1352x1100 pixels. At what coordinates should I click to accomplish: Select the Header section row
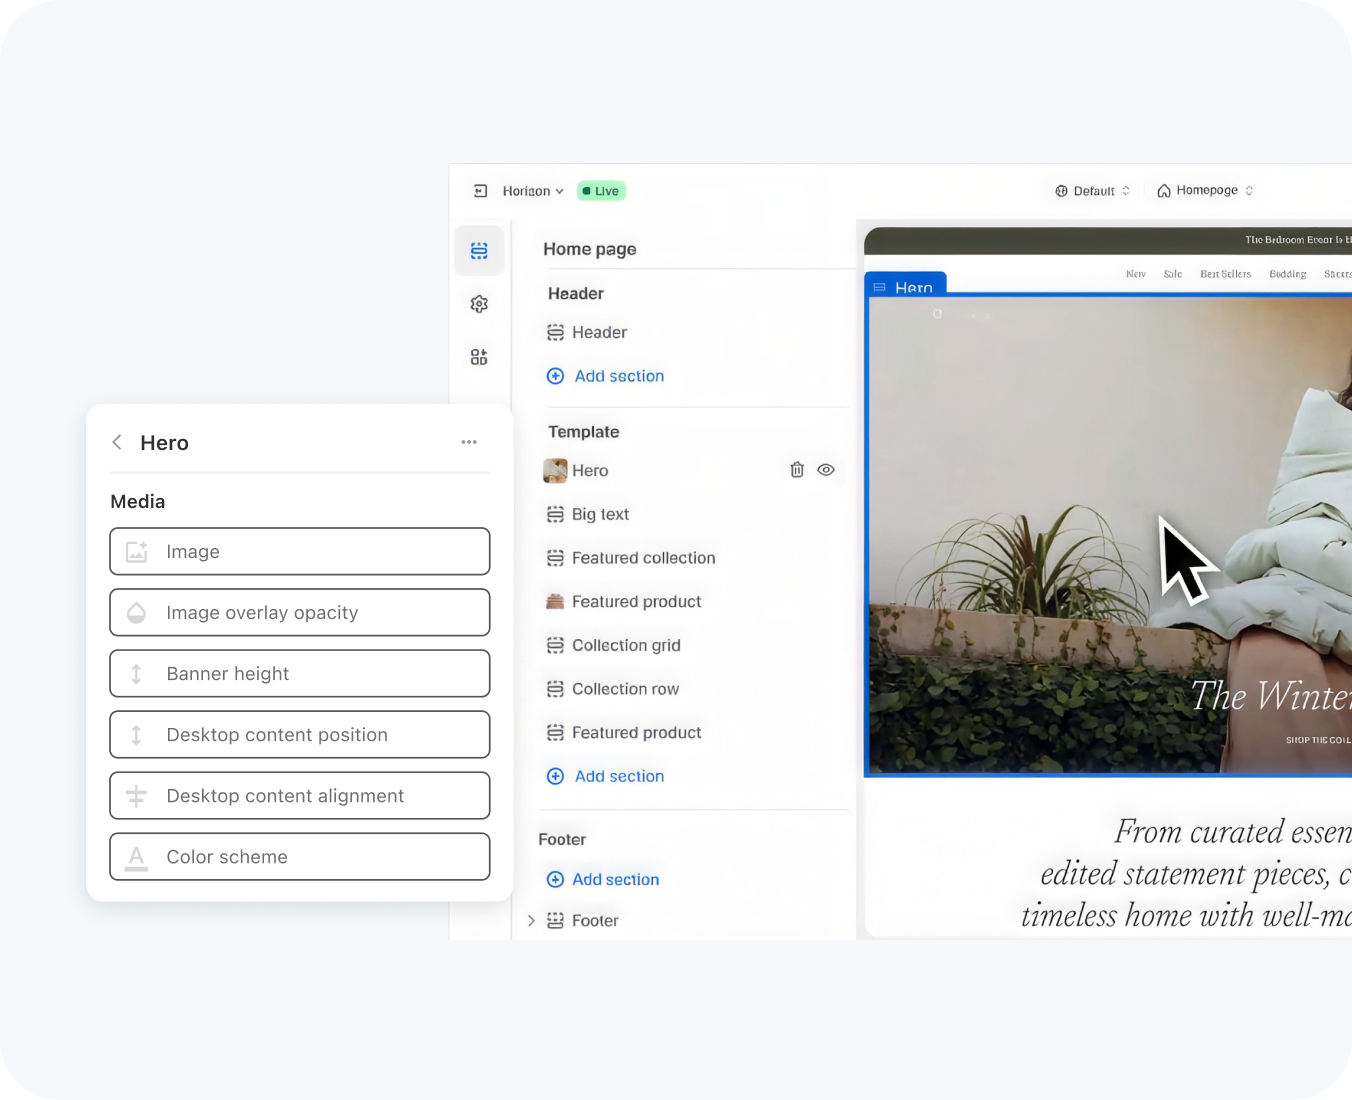tap(588, 332)
